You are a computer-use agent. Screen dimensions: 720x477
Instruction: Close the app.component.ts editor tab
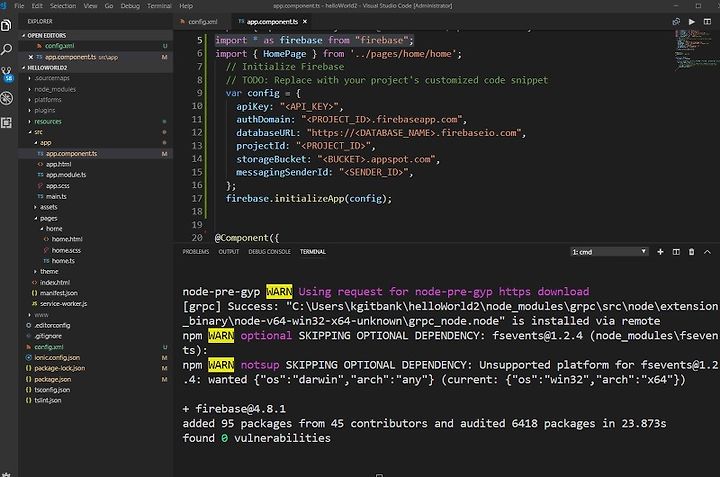point(305,22)
